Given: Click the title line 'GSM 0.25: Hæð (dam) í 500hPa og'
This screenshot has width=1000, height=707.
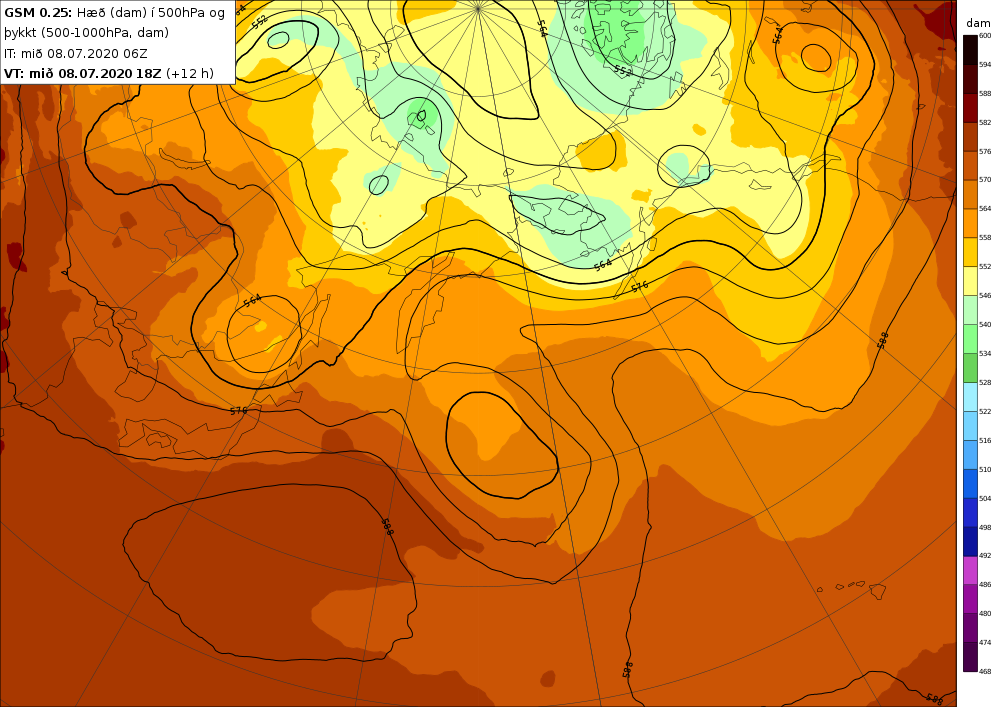Looking at the screenshot, I should pos(115,12).
